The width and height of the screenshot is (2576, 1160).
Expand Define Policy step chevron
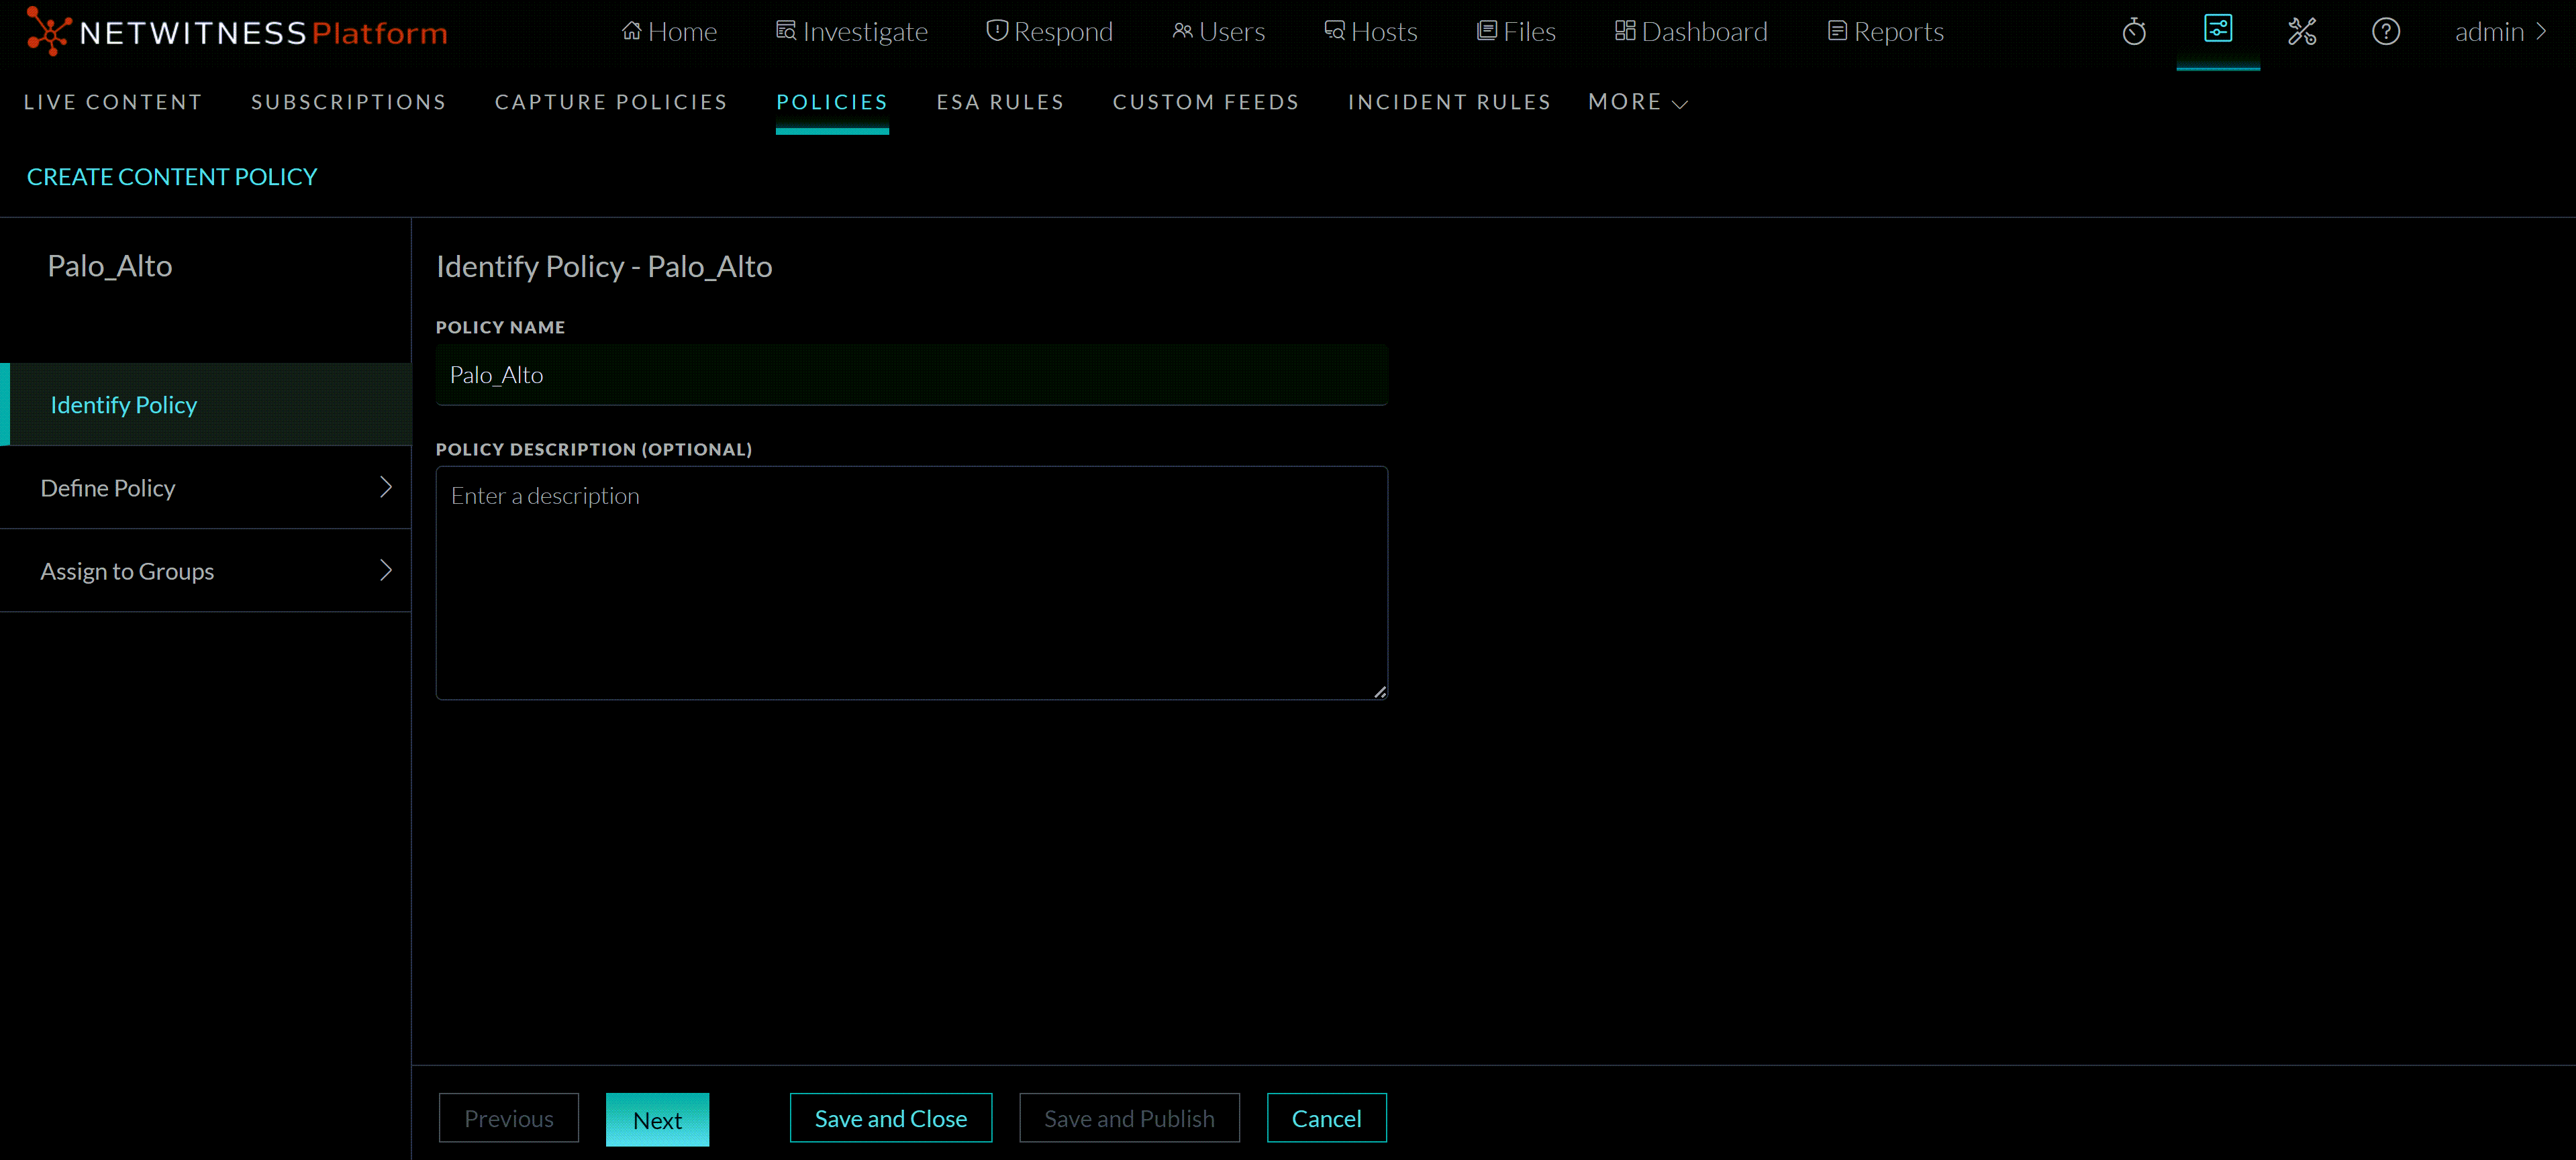[x=386, y=487]
